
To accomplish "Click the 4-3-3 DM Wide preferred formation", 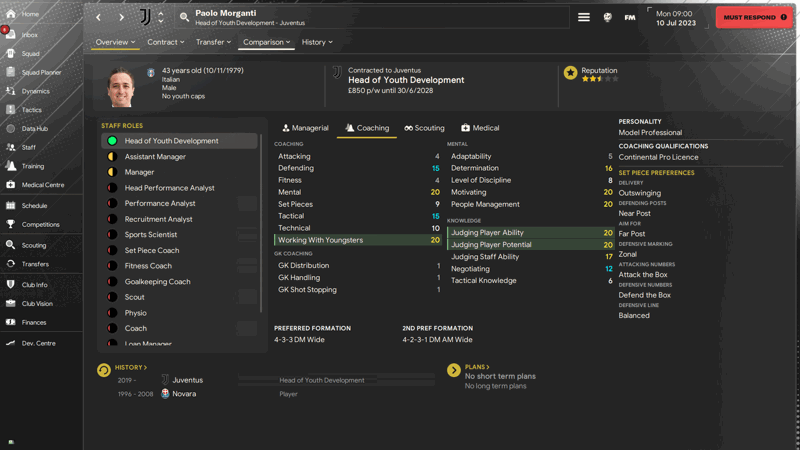I will click(x=299, y=339).
